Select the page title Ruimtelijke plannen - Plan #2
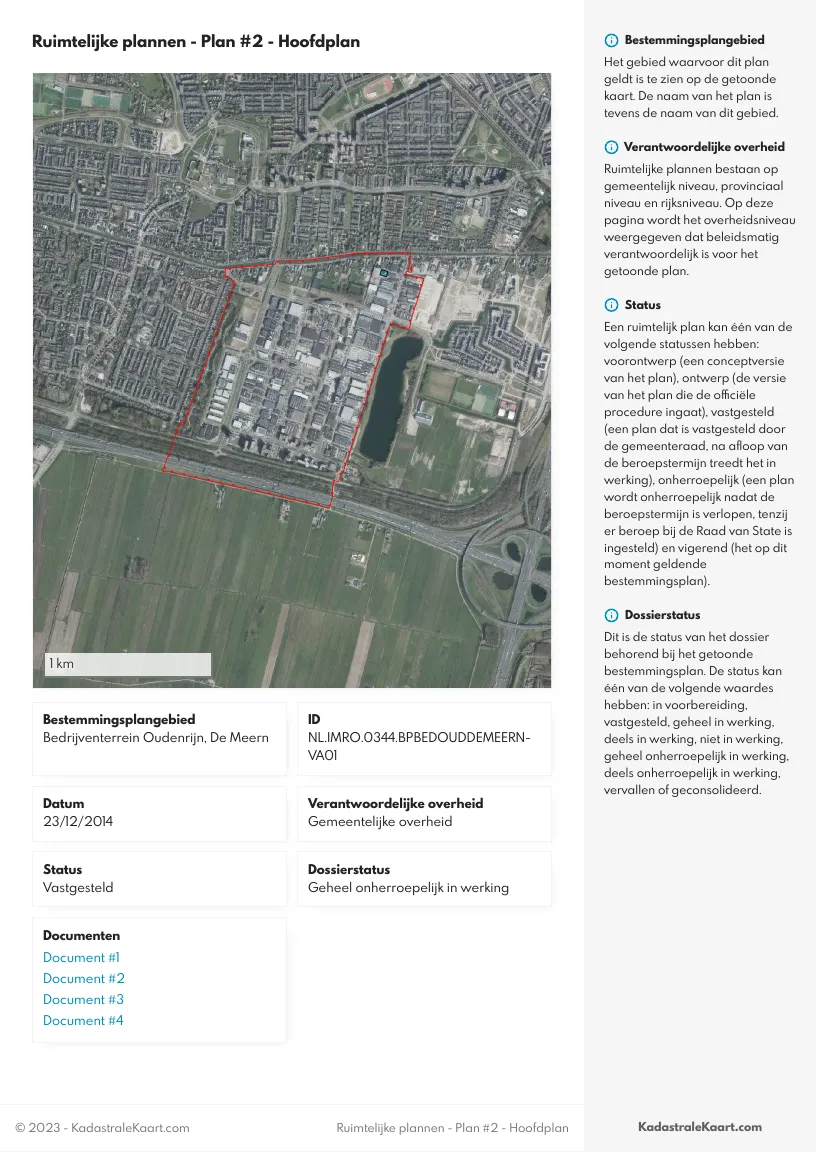The height and width of the screenshot is (1152, 816). point(196,41)
